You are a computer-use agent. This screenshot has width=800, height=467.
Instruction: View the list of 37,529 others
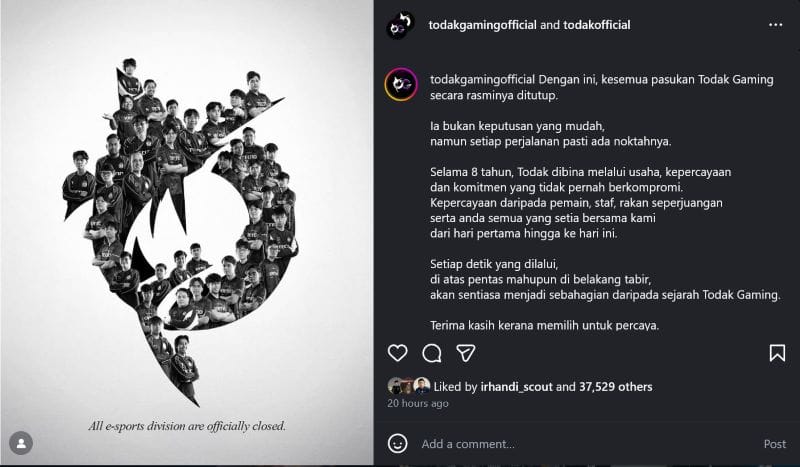(617, 387)
